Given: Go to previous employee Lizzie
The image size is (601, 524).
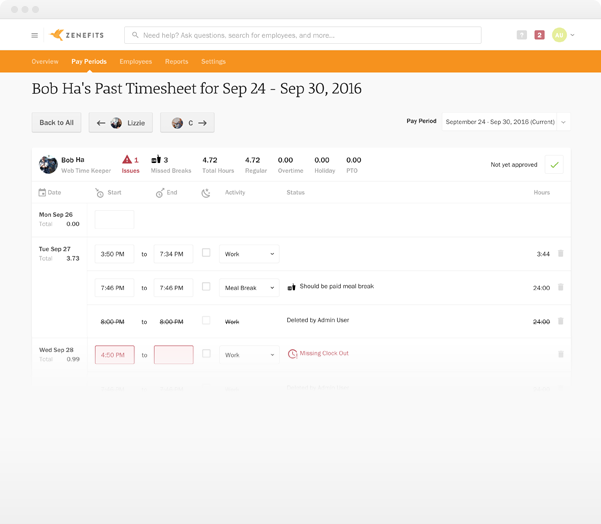Looking at the screenshot, I should coord(121,123).
